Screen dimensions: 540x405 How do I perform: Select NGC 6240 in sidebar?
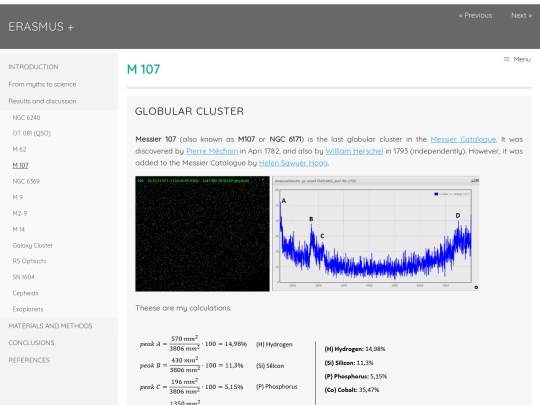click(26, 118)
